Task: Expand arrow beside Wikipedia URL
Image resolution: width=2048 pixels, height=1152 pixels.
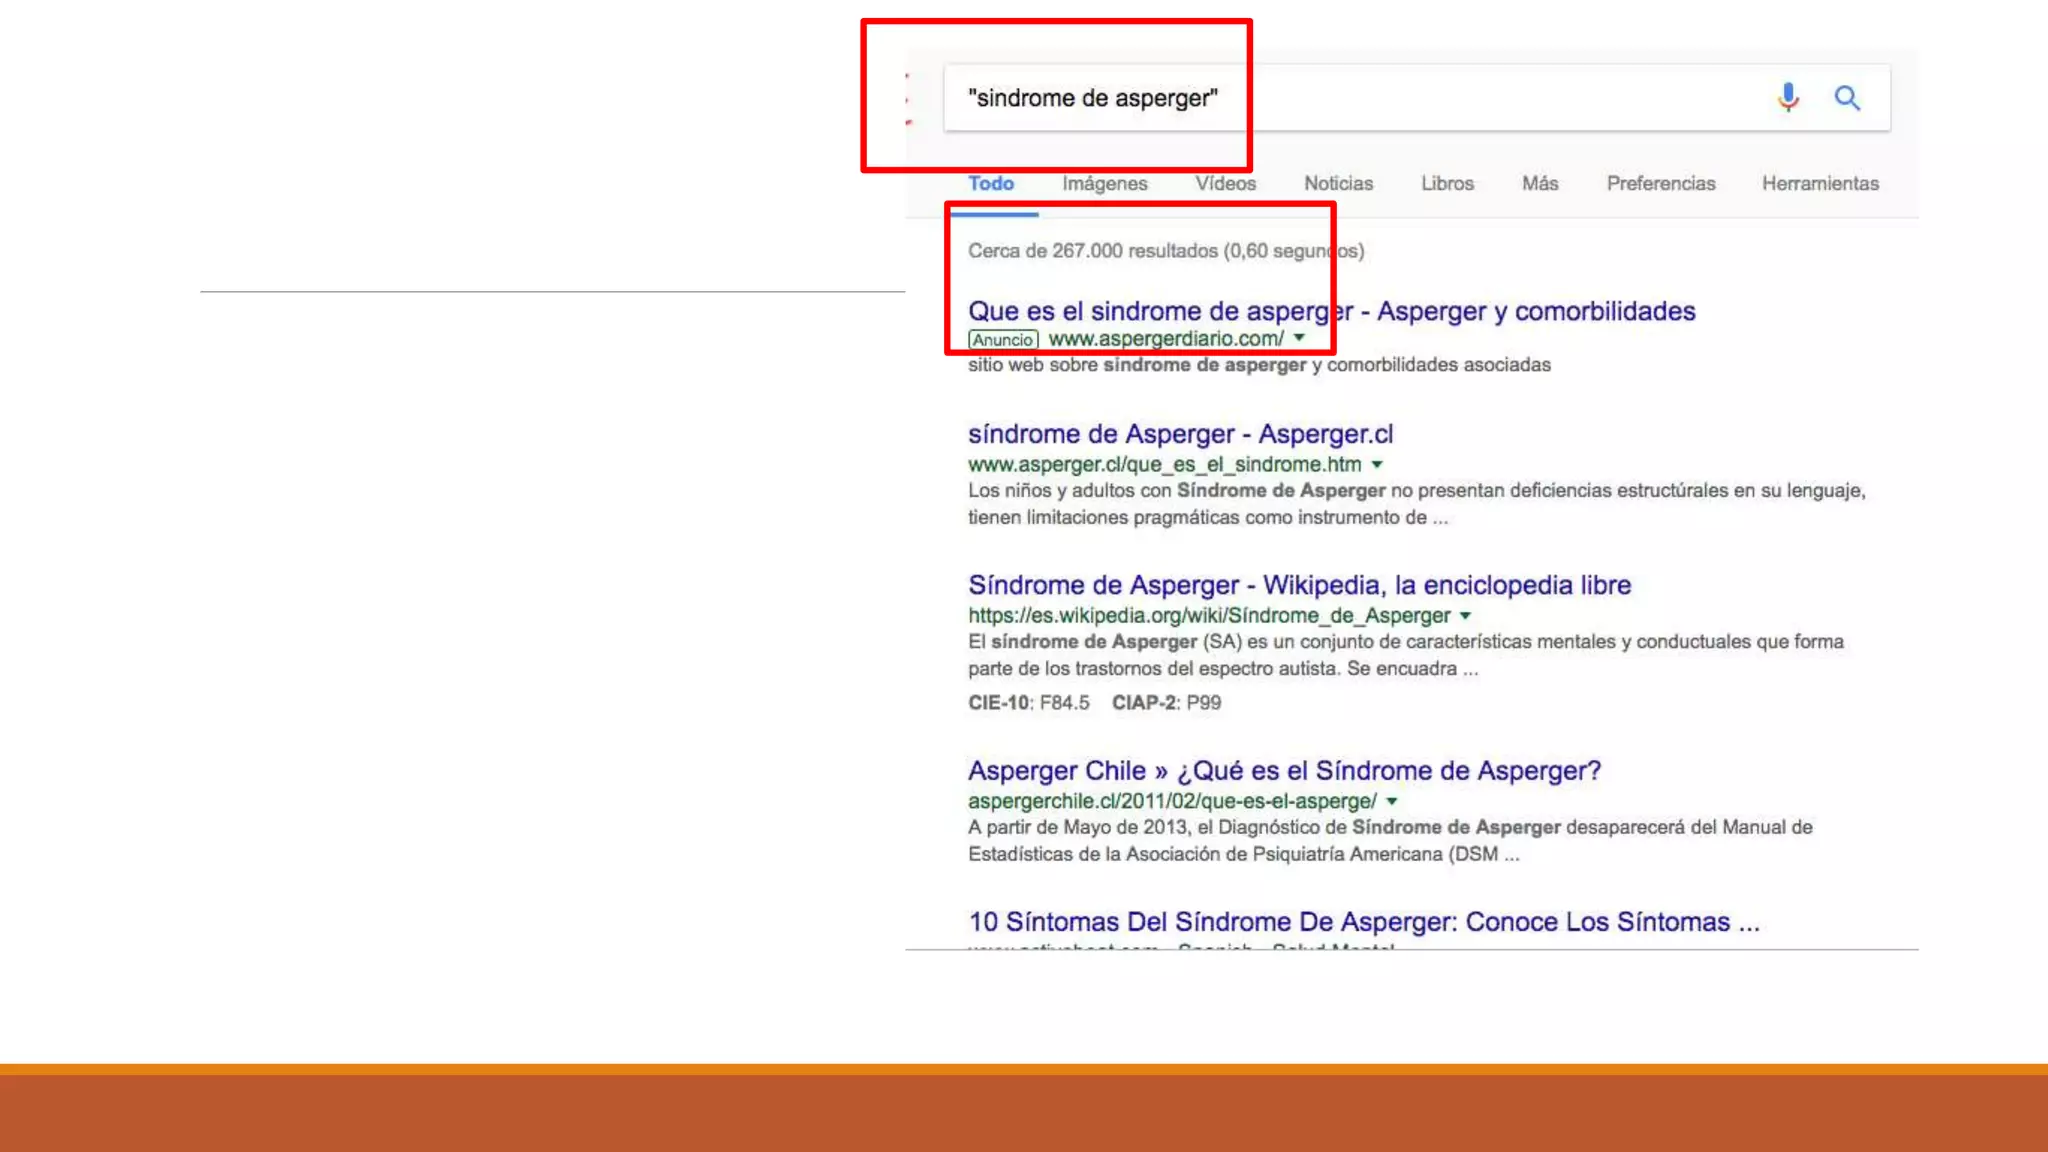Action: pyautogui.click(x=1465, y=615)
